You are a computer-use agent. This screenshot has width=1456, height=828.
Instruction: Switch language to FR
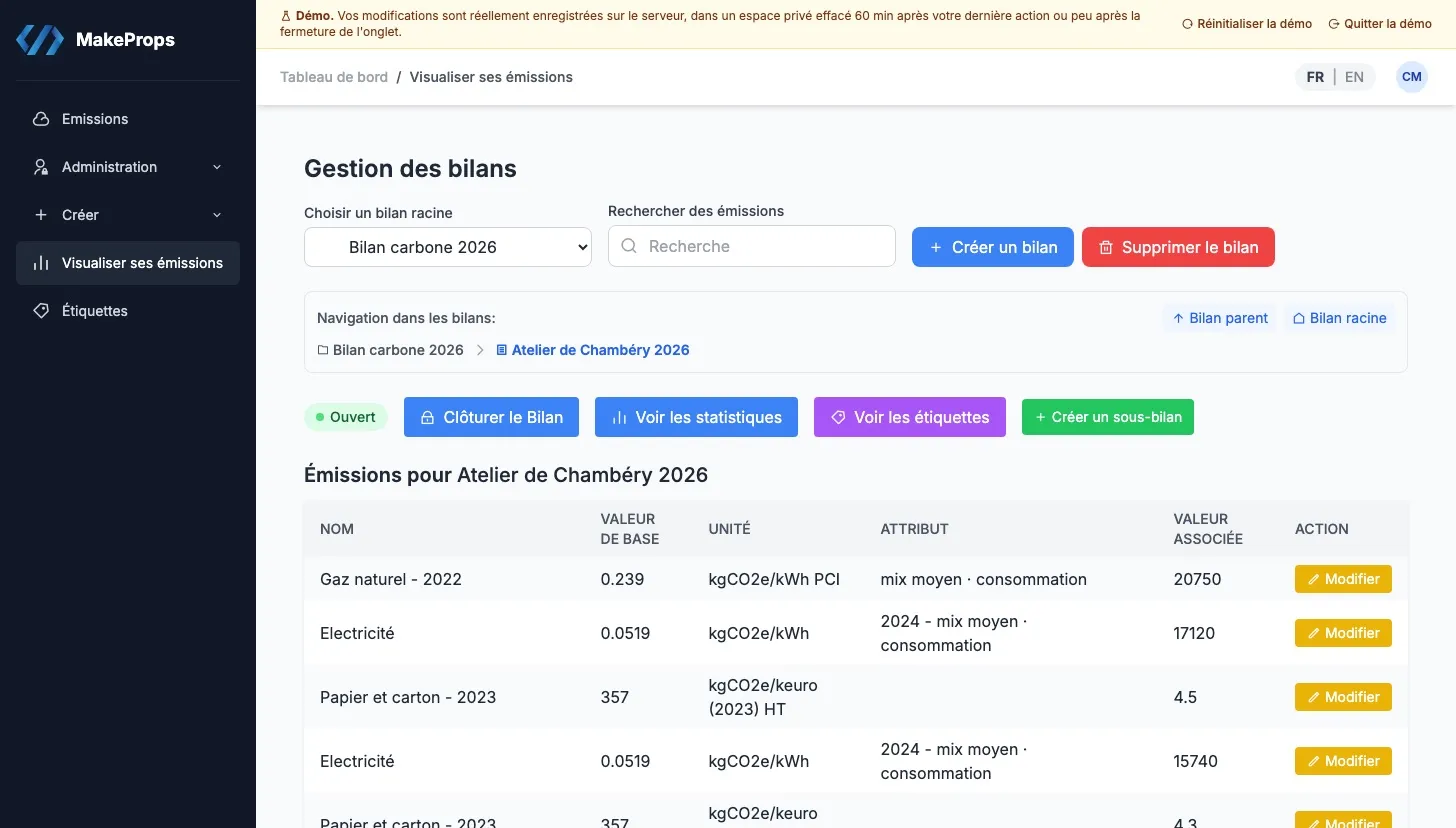point(1315,77)
